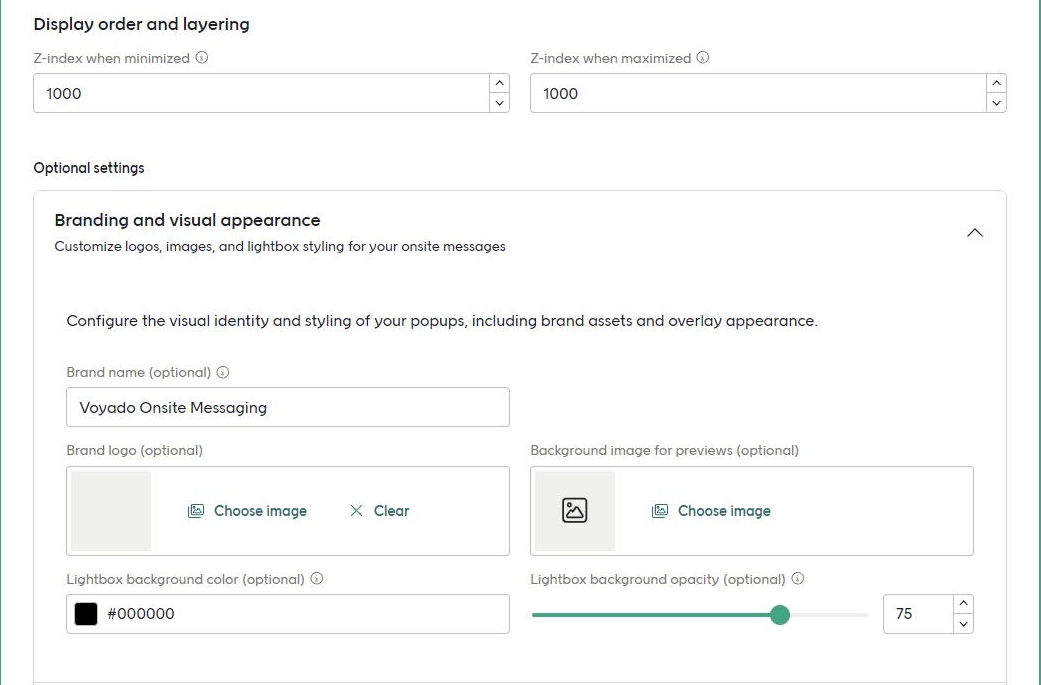
Task: Click the Brand name input field
Action: 288,407
